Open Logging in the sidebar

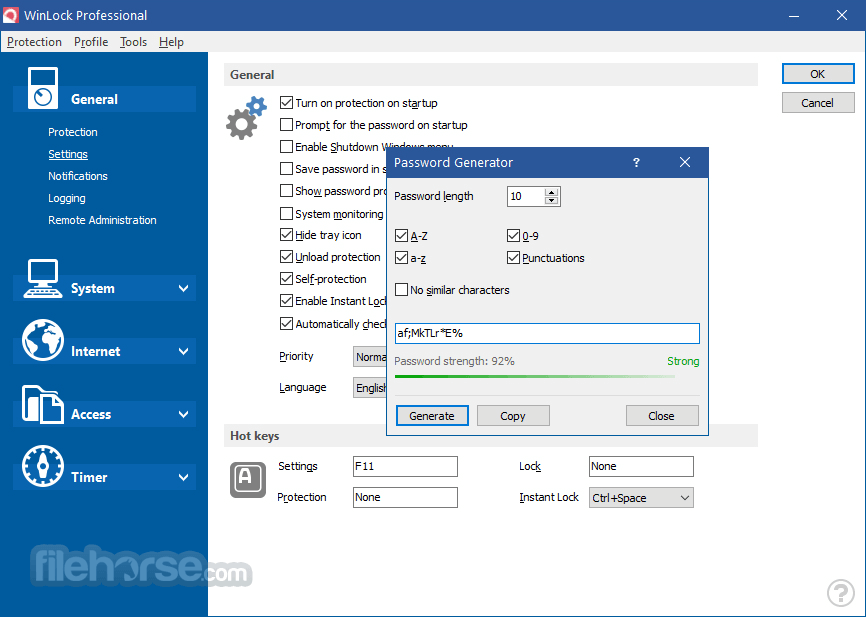[x=67, y=198]
